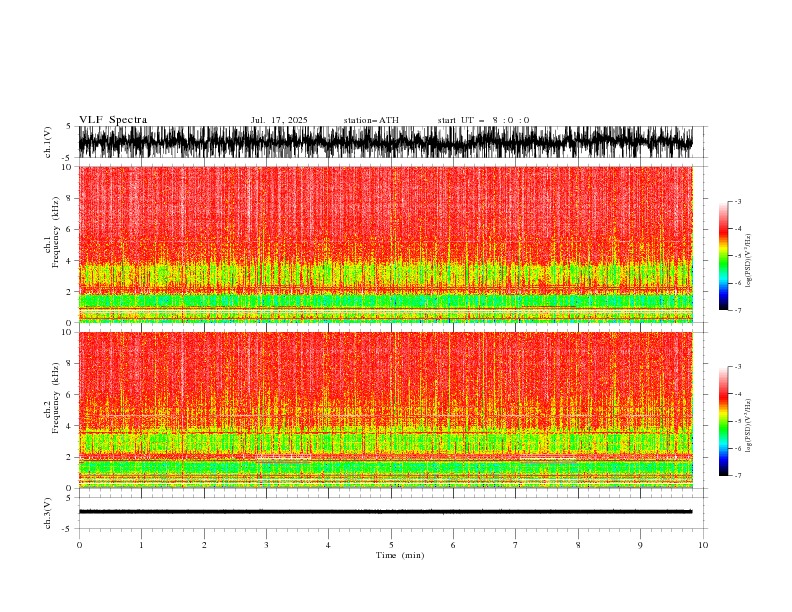Click the "-7" tick on the lower color bar

(737, 476)
